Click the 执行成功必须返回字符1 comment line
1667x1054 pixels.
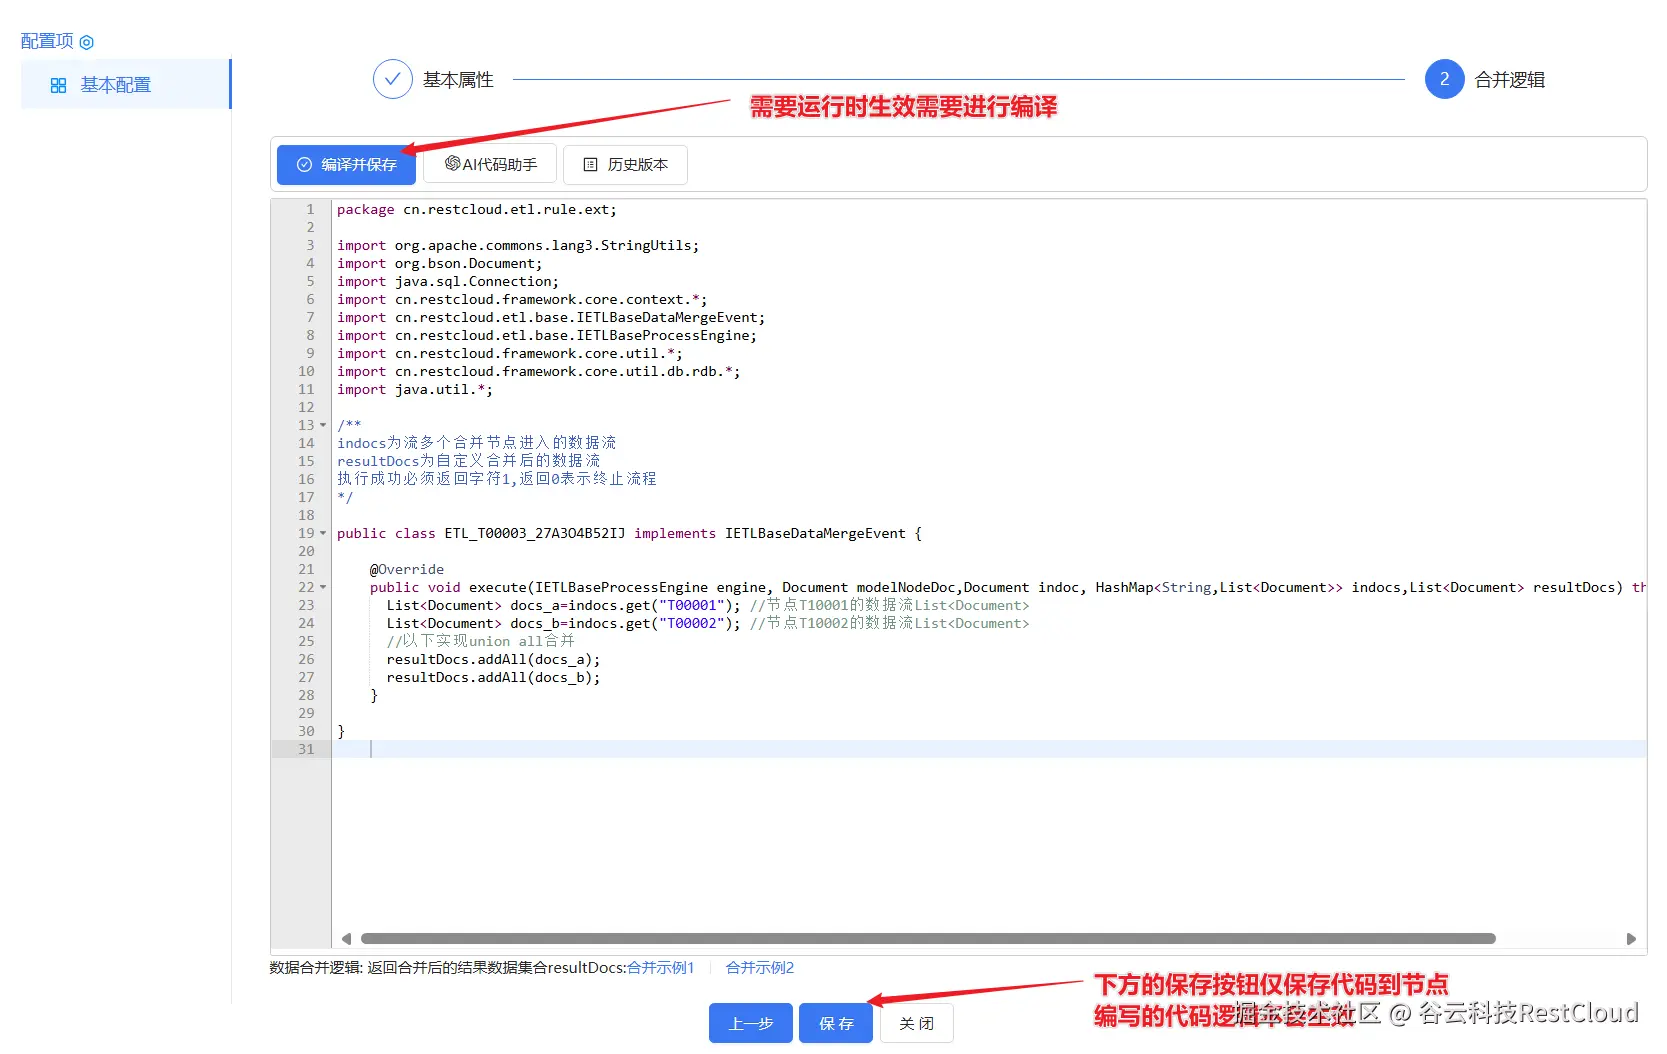(497, 479)
